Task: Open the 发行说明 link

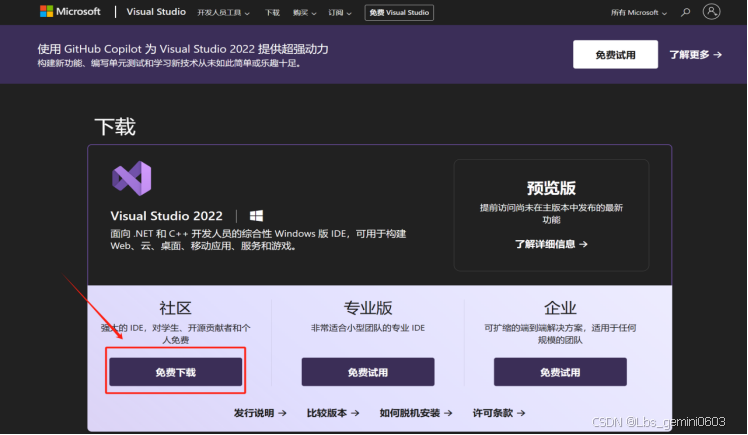Action: [x=260, y=413]
